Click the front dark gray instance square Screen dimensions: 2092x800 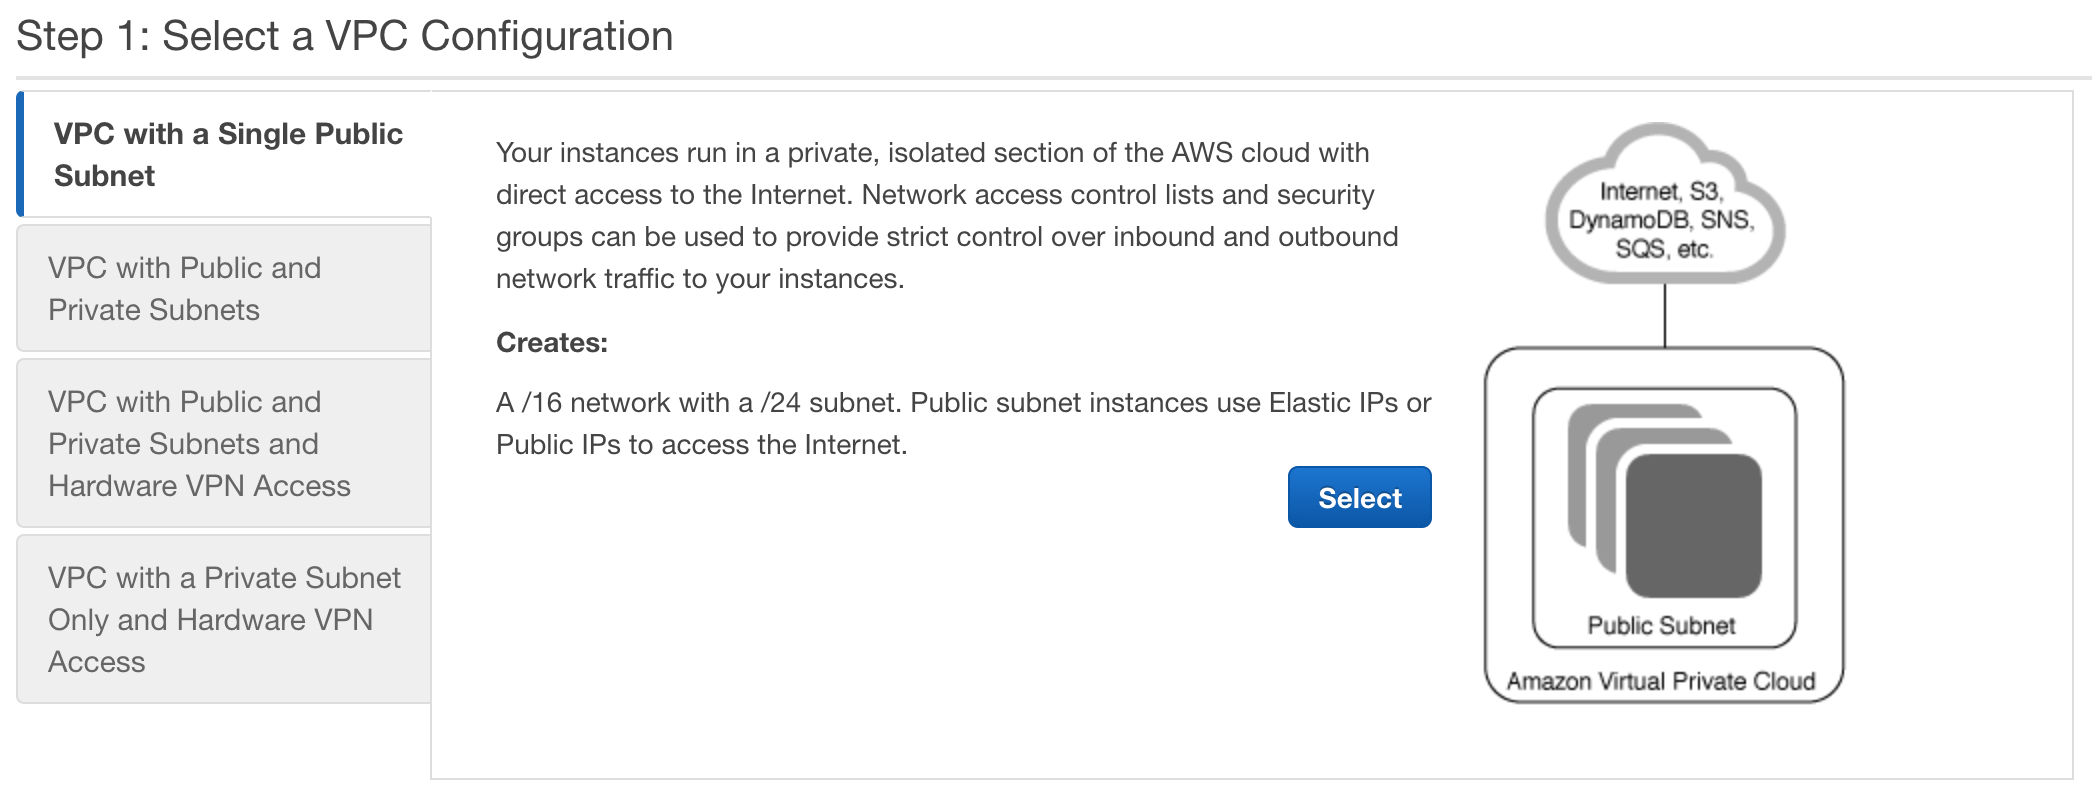(x=1693, y=525)
